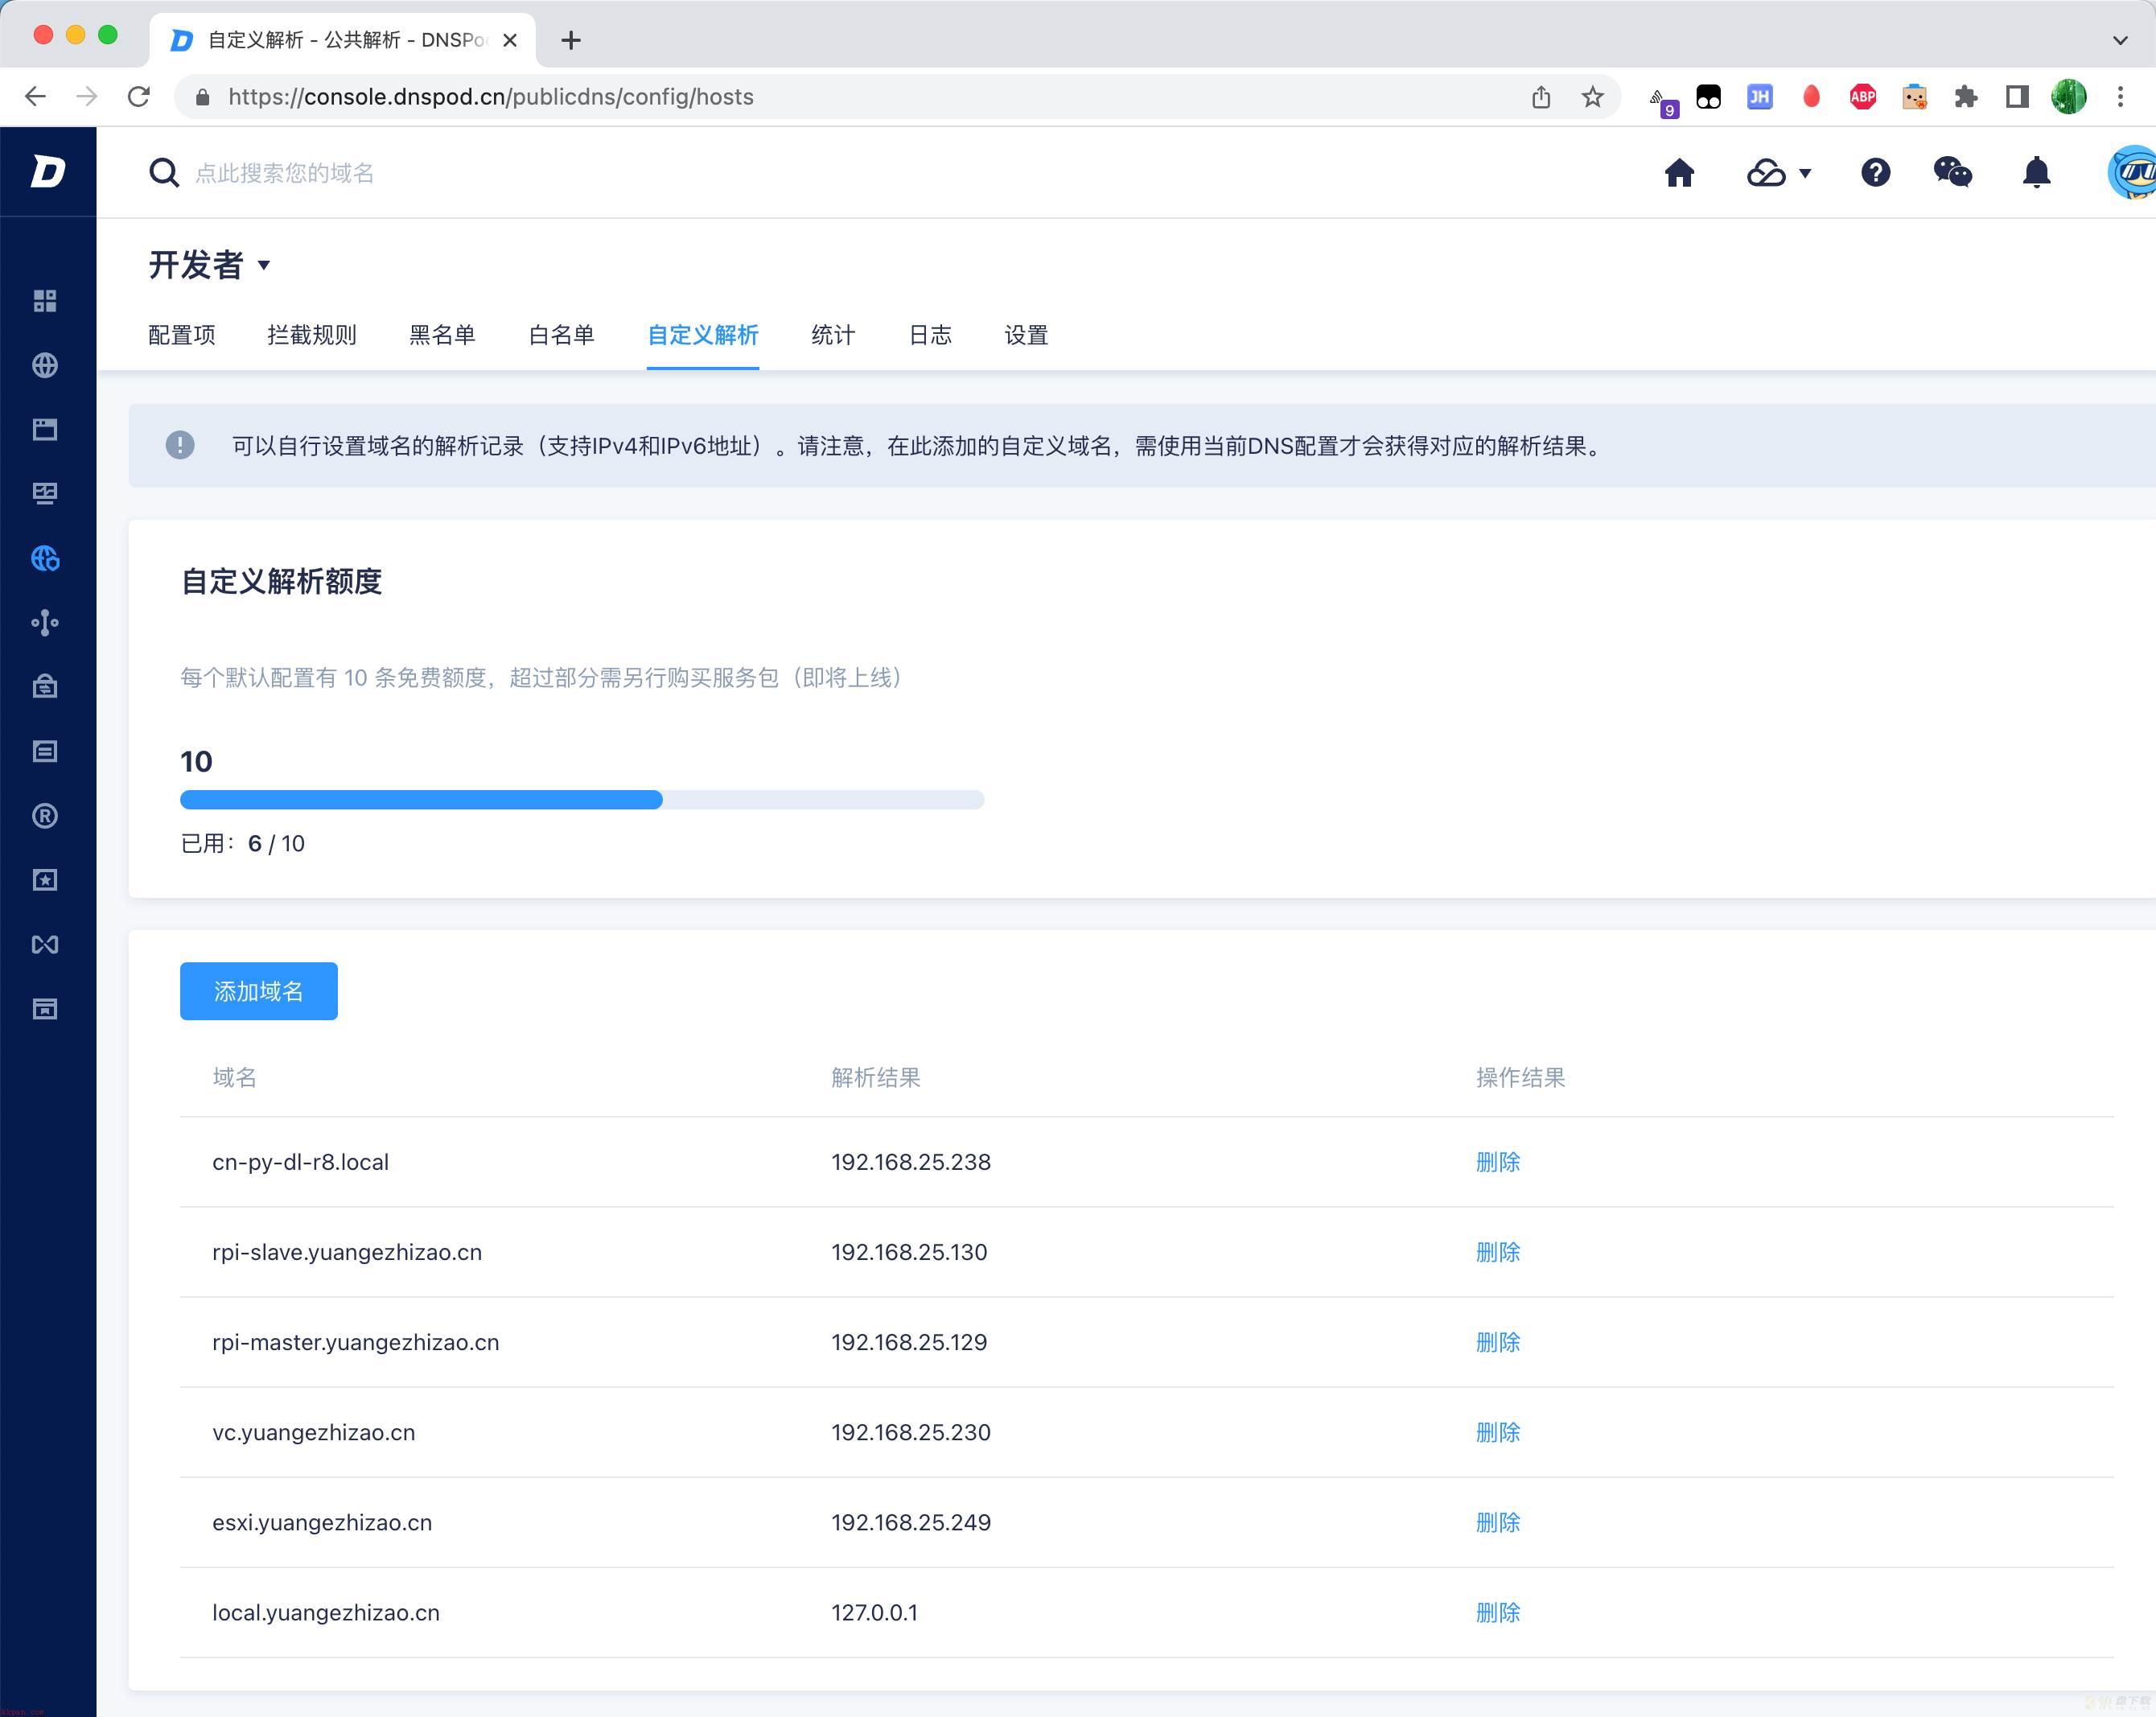The image size is (2156, 1717).
Task: Open the Chrome three-dot menu
Action: pos(2120,96)
